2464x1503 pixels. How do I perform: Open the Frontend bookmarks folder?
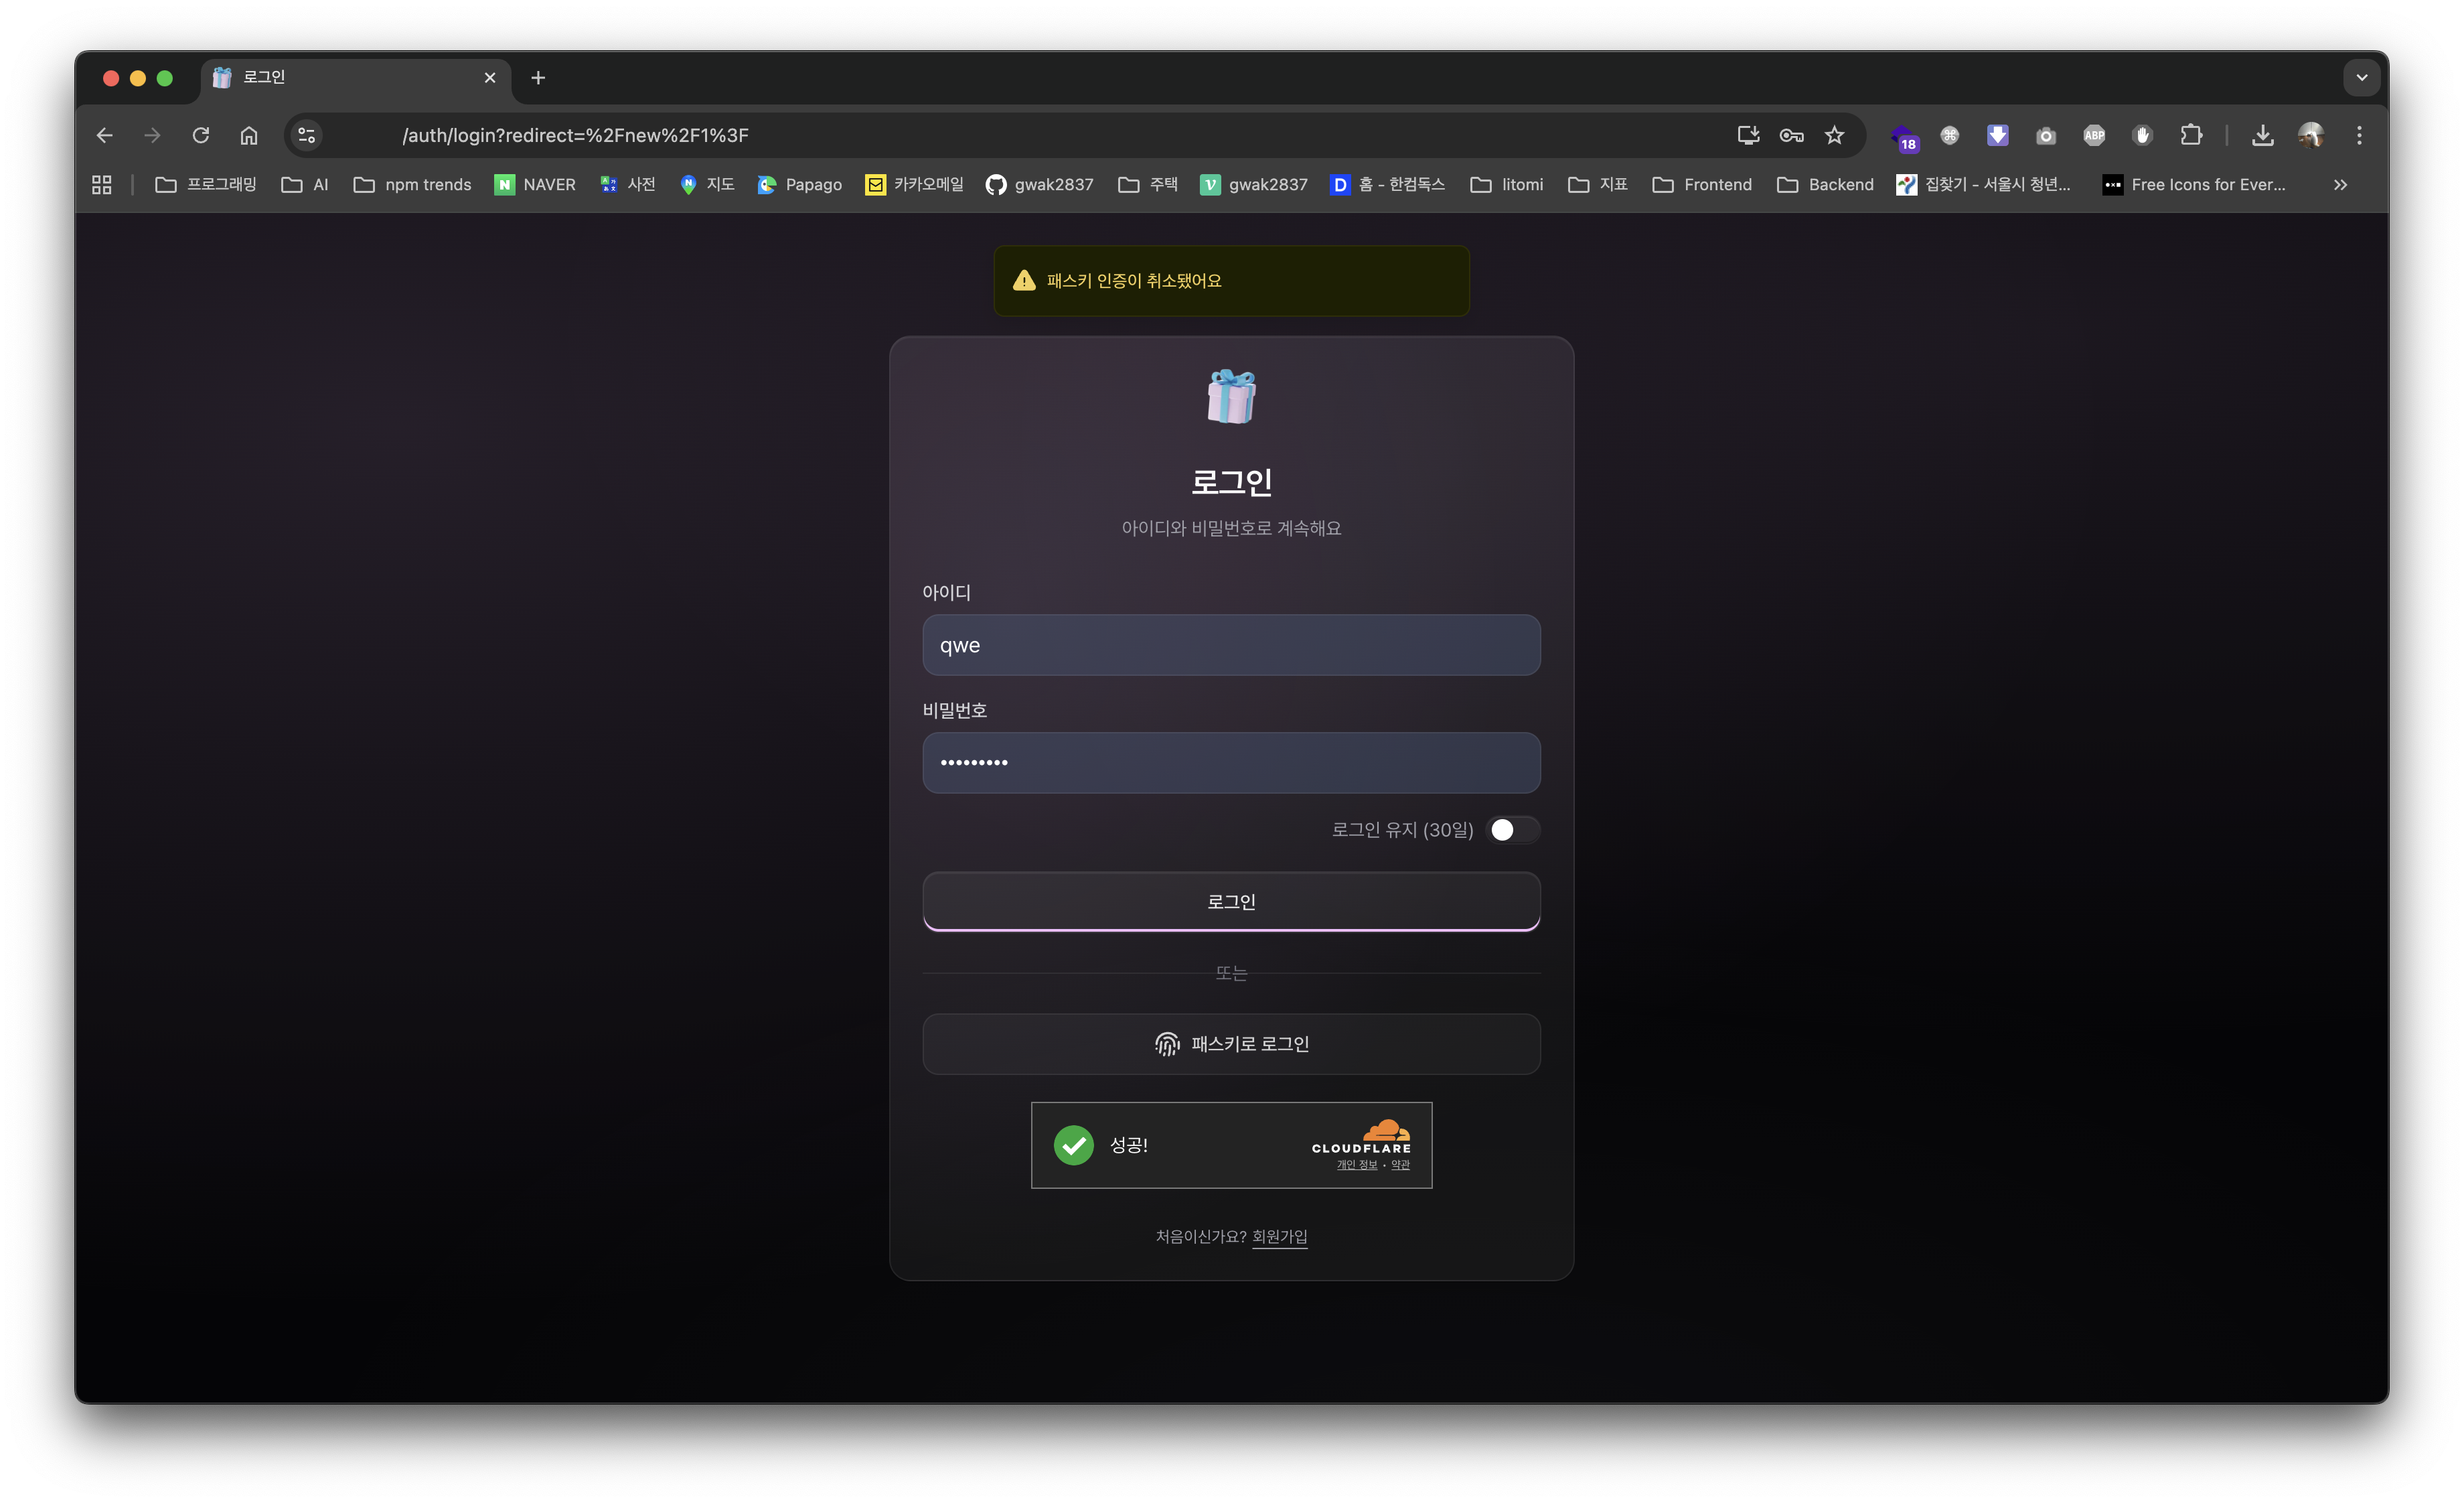click(x=1702, y=185)
